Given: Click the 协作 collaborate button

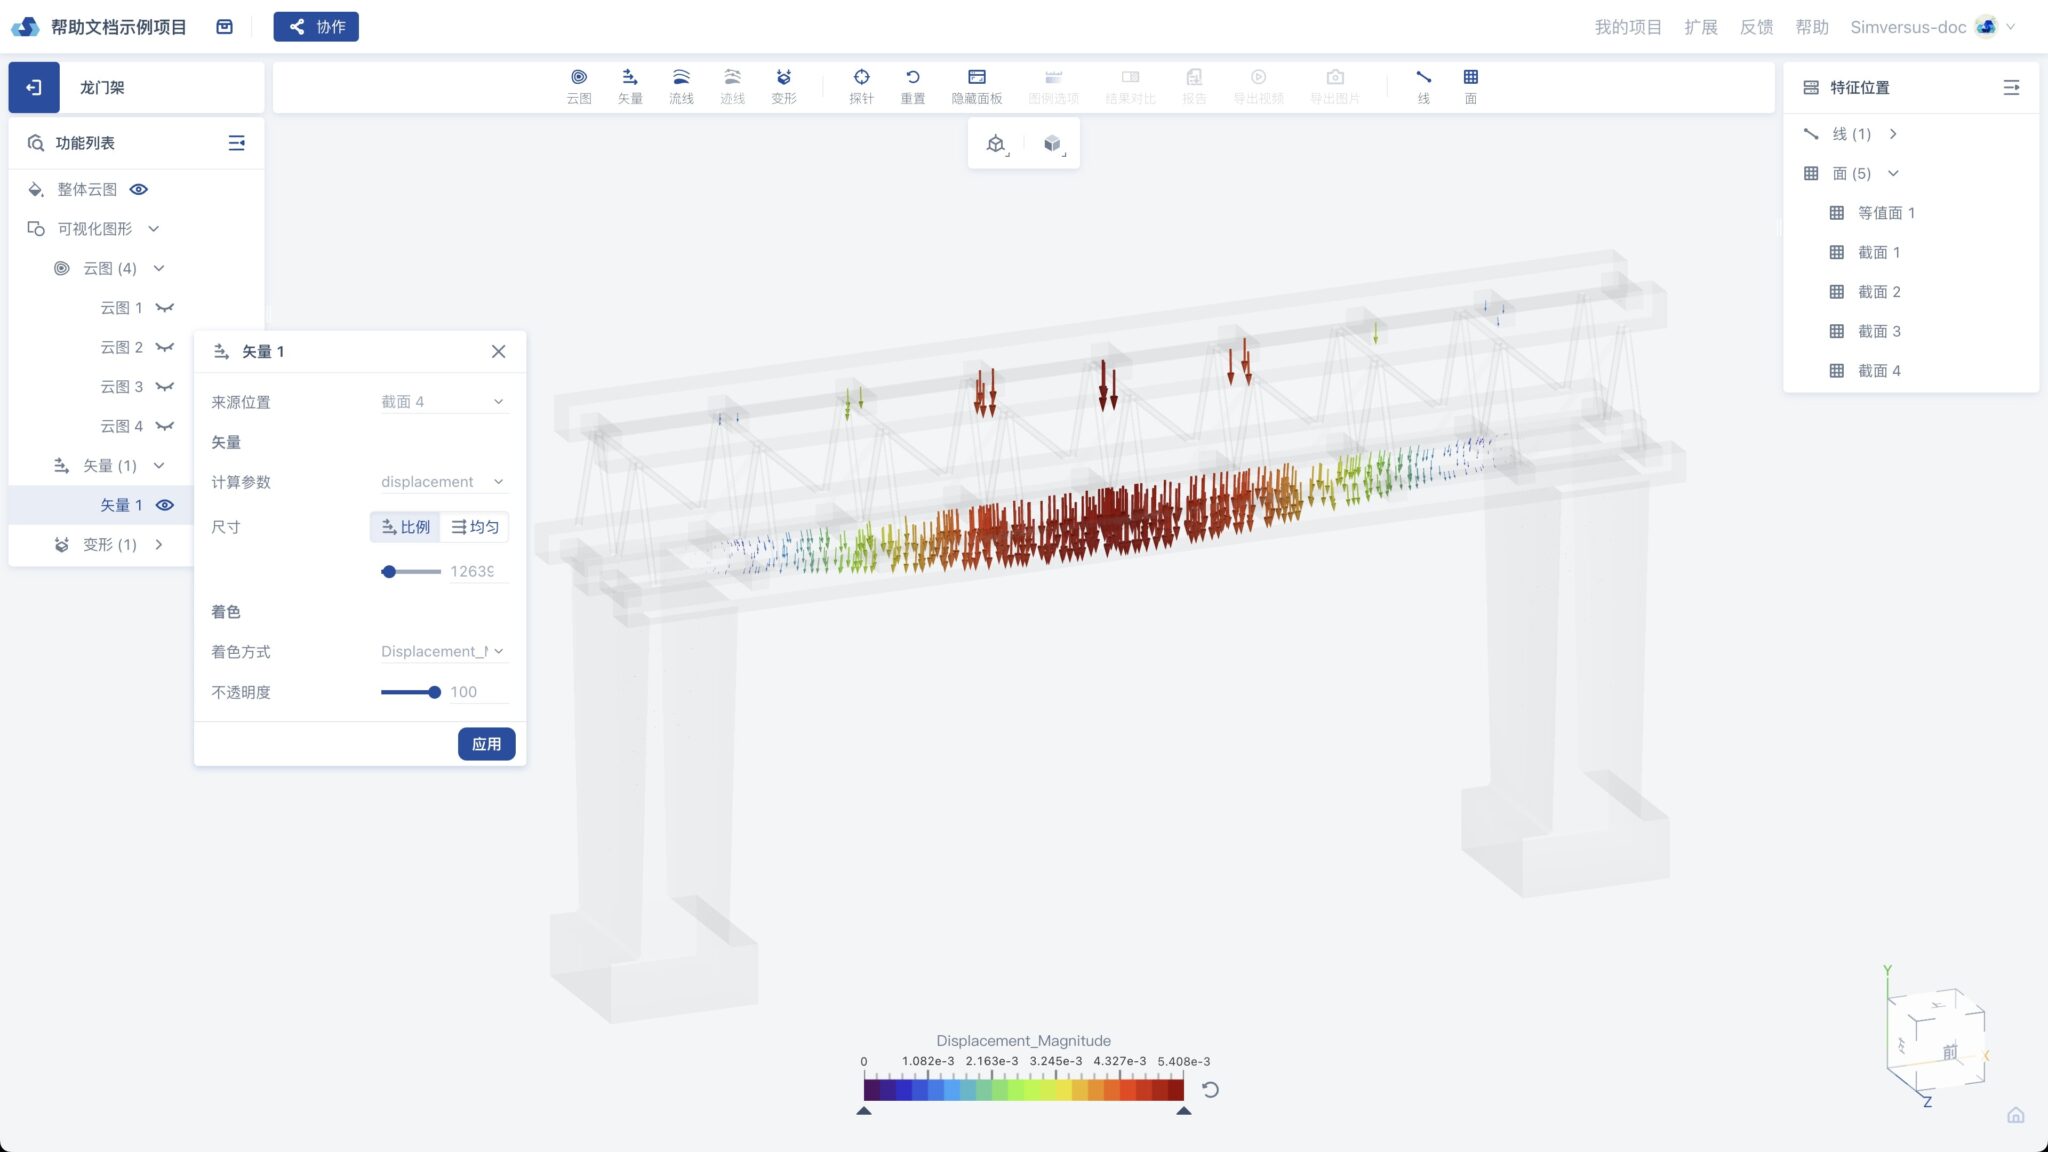Looking at the screenshot, I should (316, 27).
